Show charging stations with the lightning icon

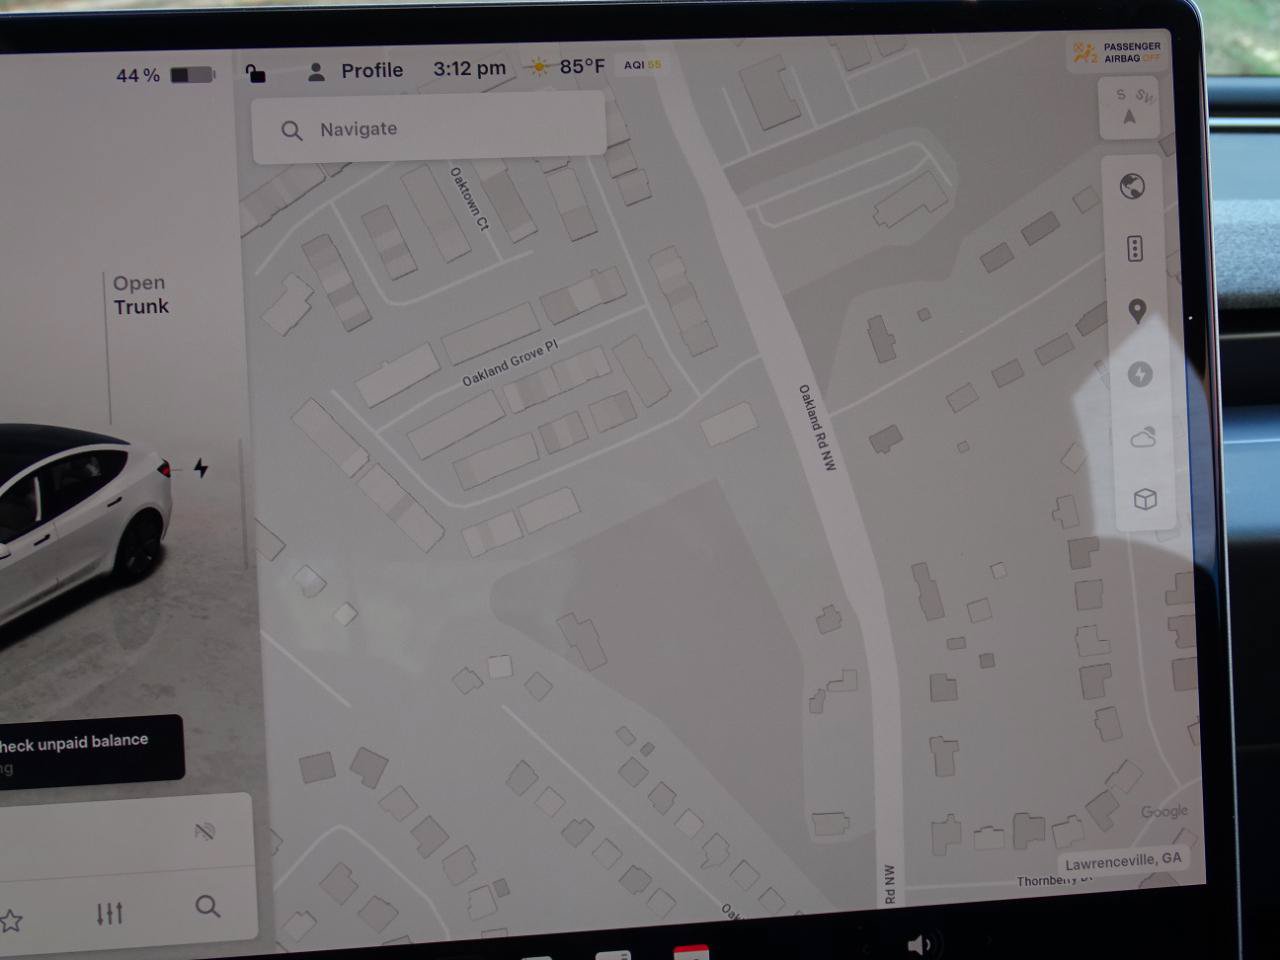[x=1140, y=374]
